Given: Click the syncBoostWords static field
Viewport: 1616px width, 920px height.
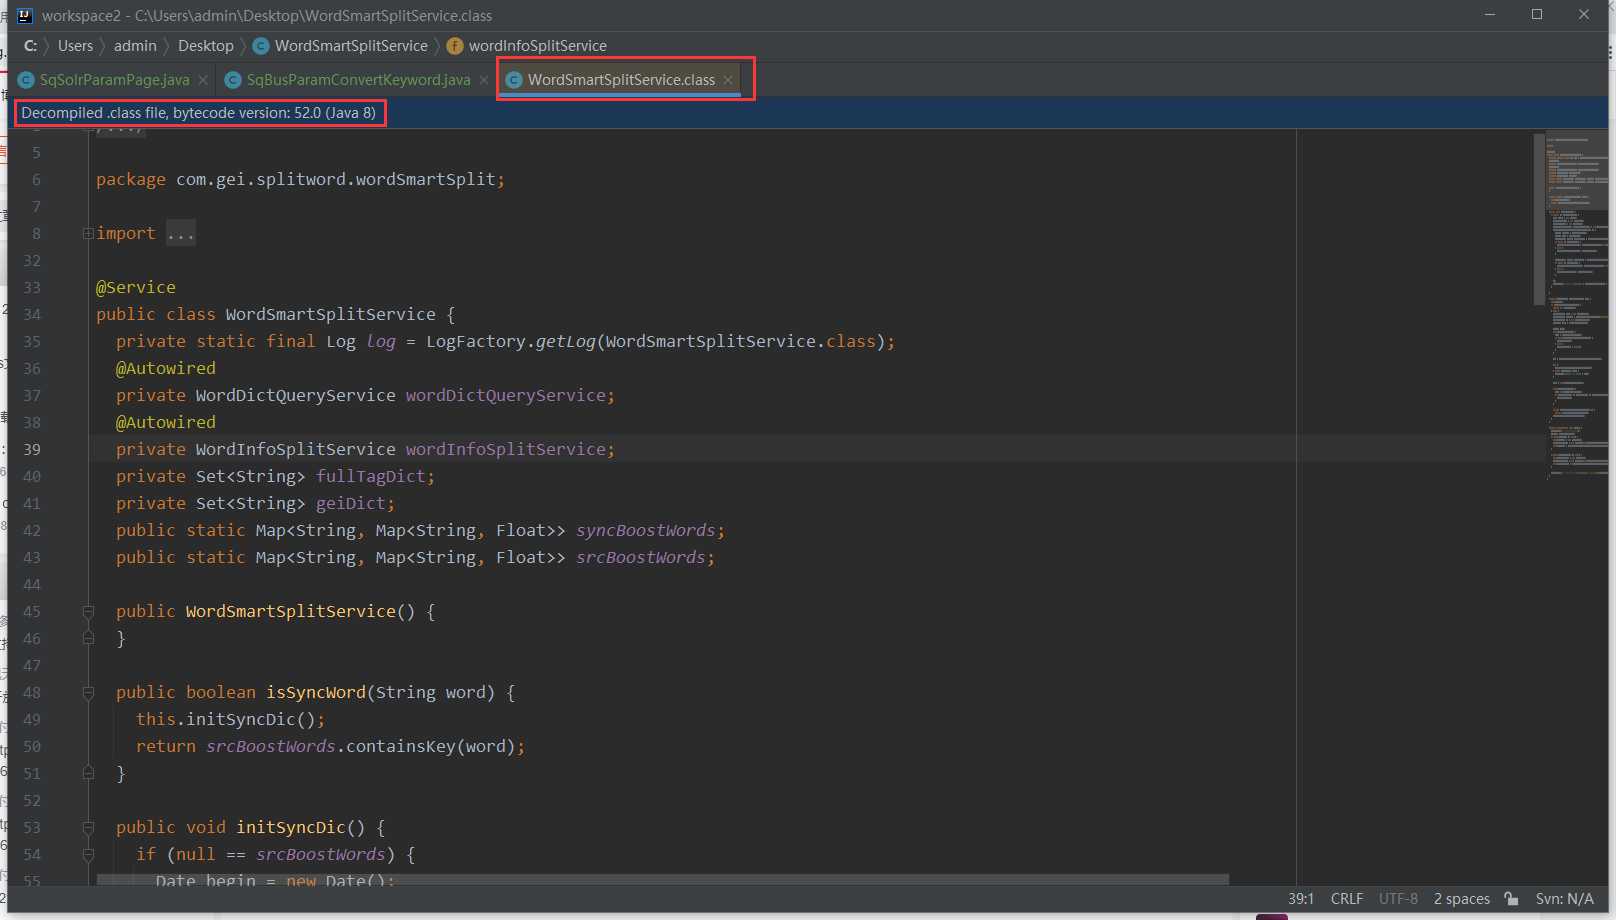Looking at the screenshot, I should tap(645, 530).
